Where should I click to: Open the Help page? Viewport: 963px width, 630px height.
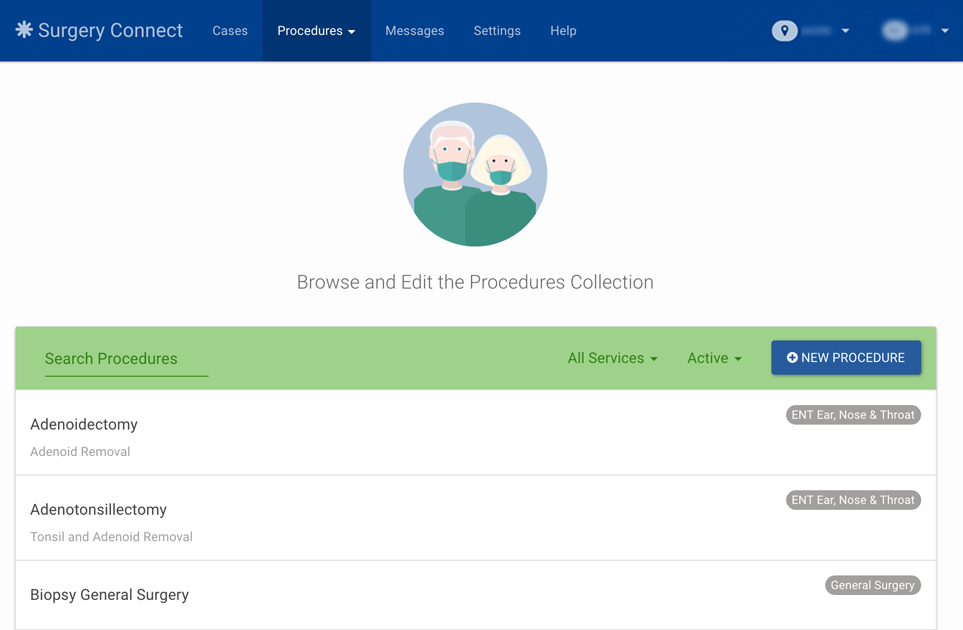click(563, 31)
